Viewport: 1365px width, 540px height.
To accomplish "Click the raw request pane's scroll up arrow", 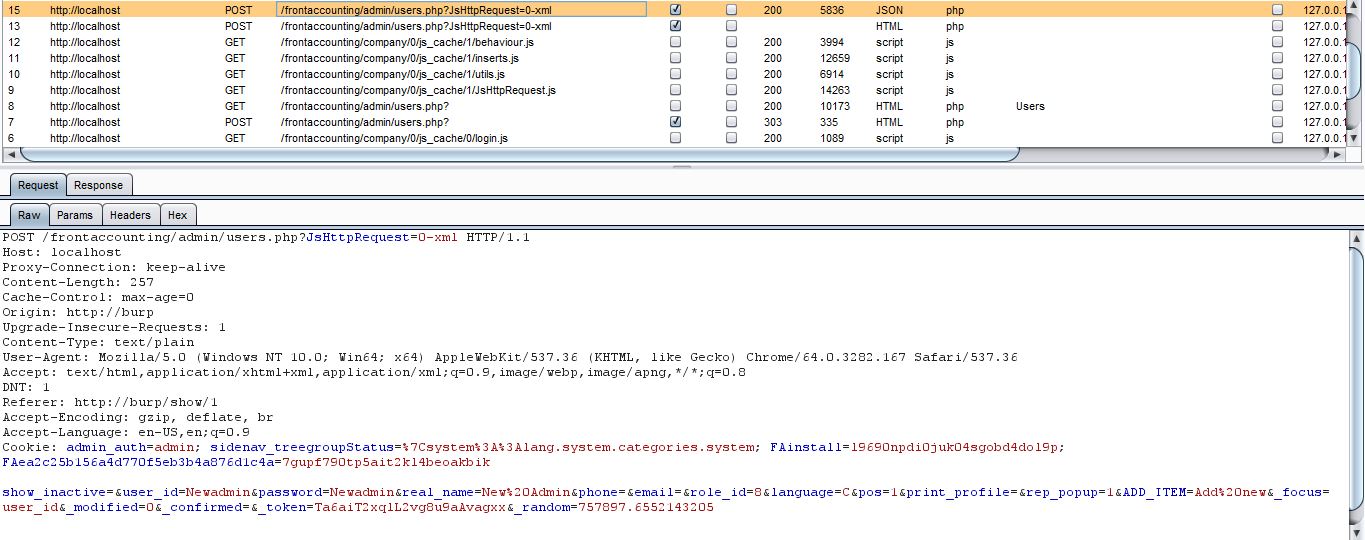I will coord(1355,238).
